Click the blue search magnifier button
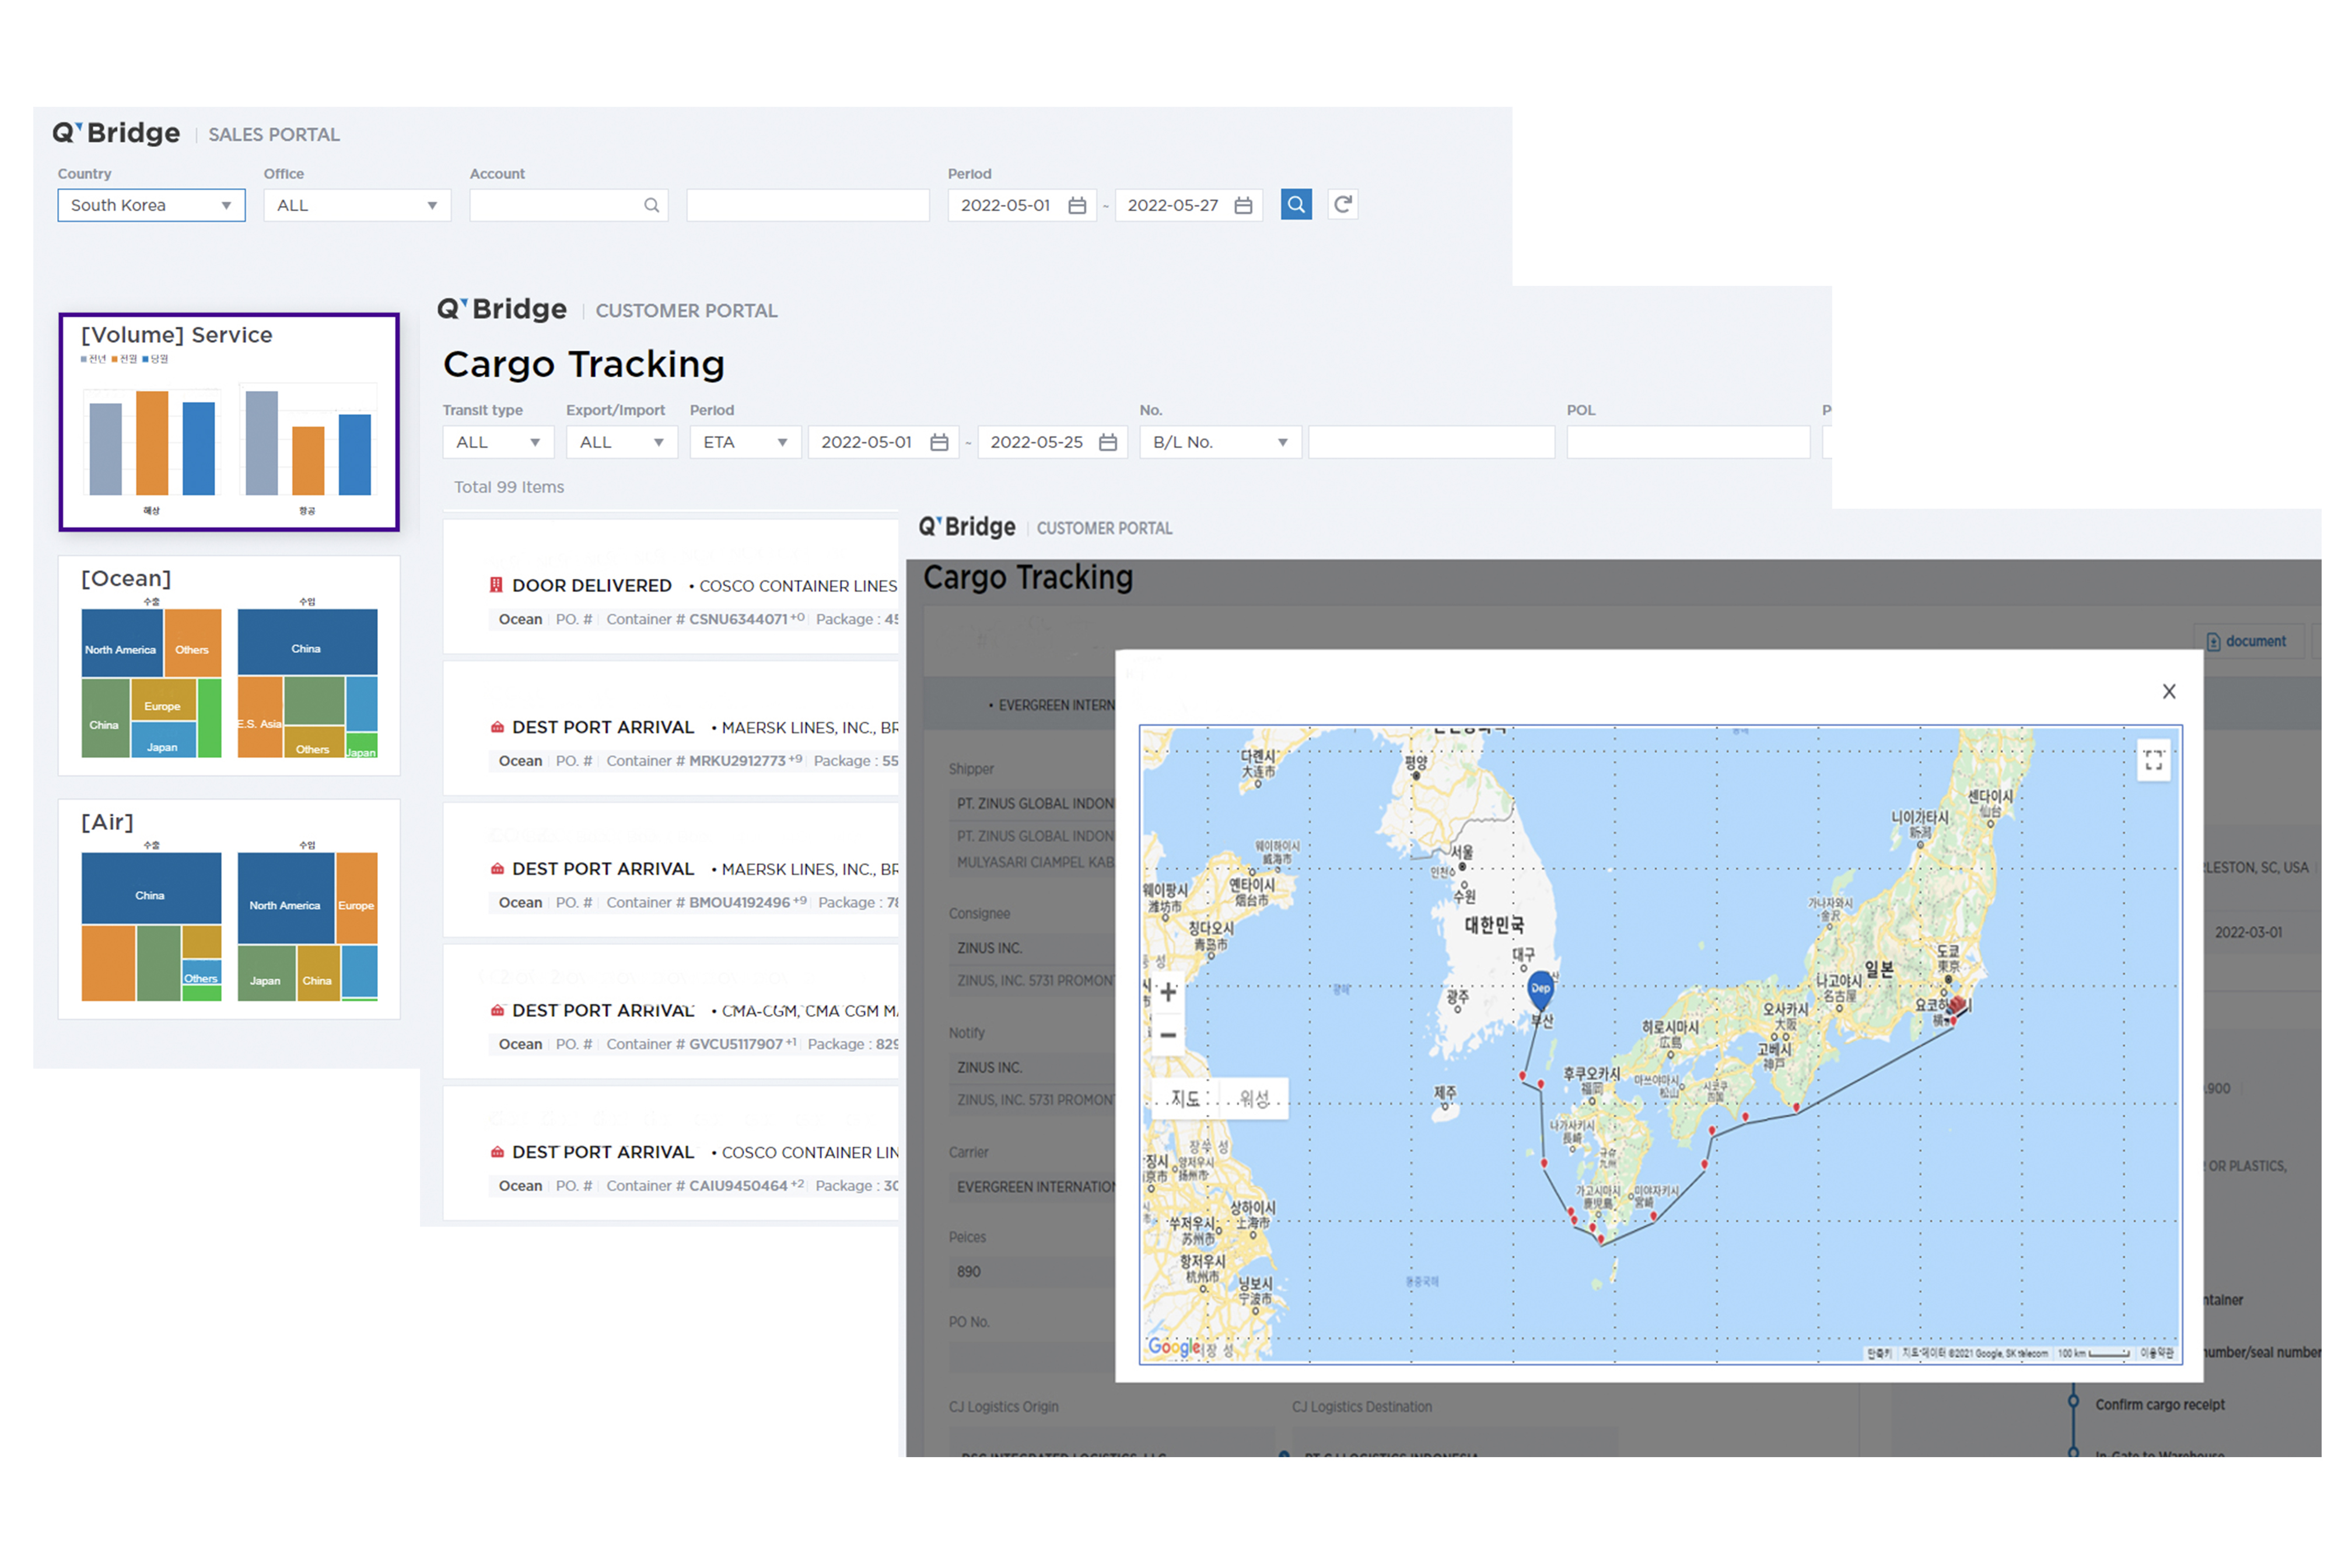This screenshot has width=2352, height=1568. click(1296, 205)
